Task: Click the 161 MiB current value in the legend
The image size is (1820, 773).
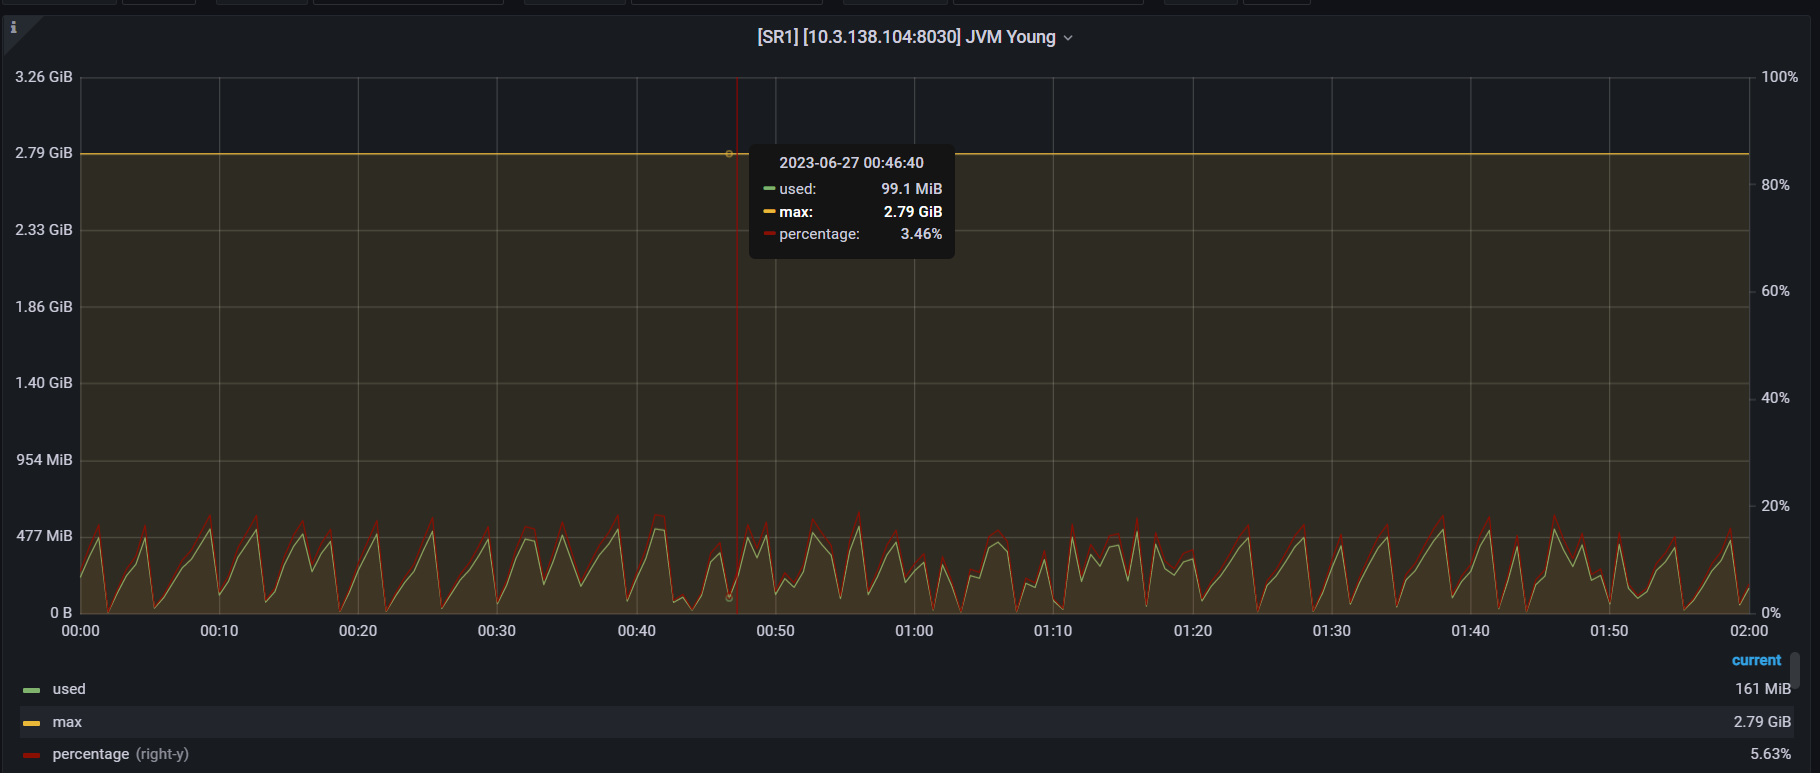Action: click(1762, 689)
